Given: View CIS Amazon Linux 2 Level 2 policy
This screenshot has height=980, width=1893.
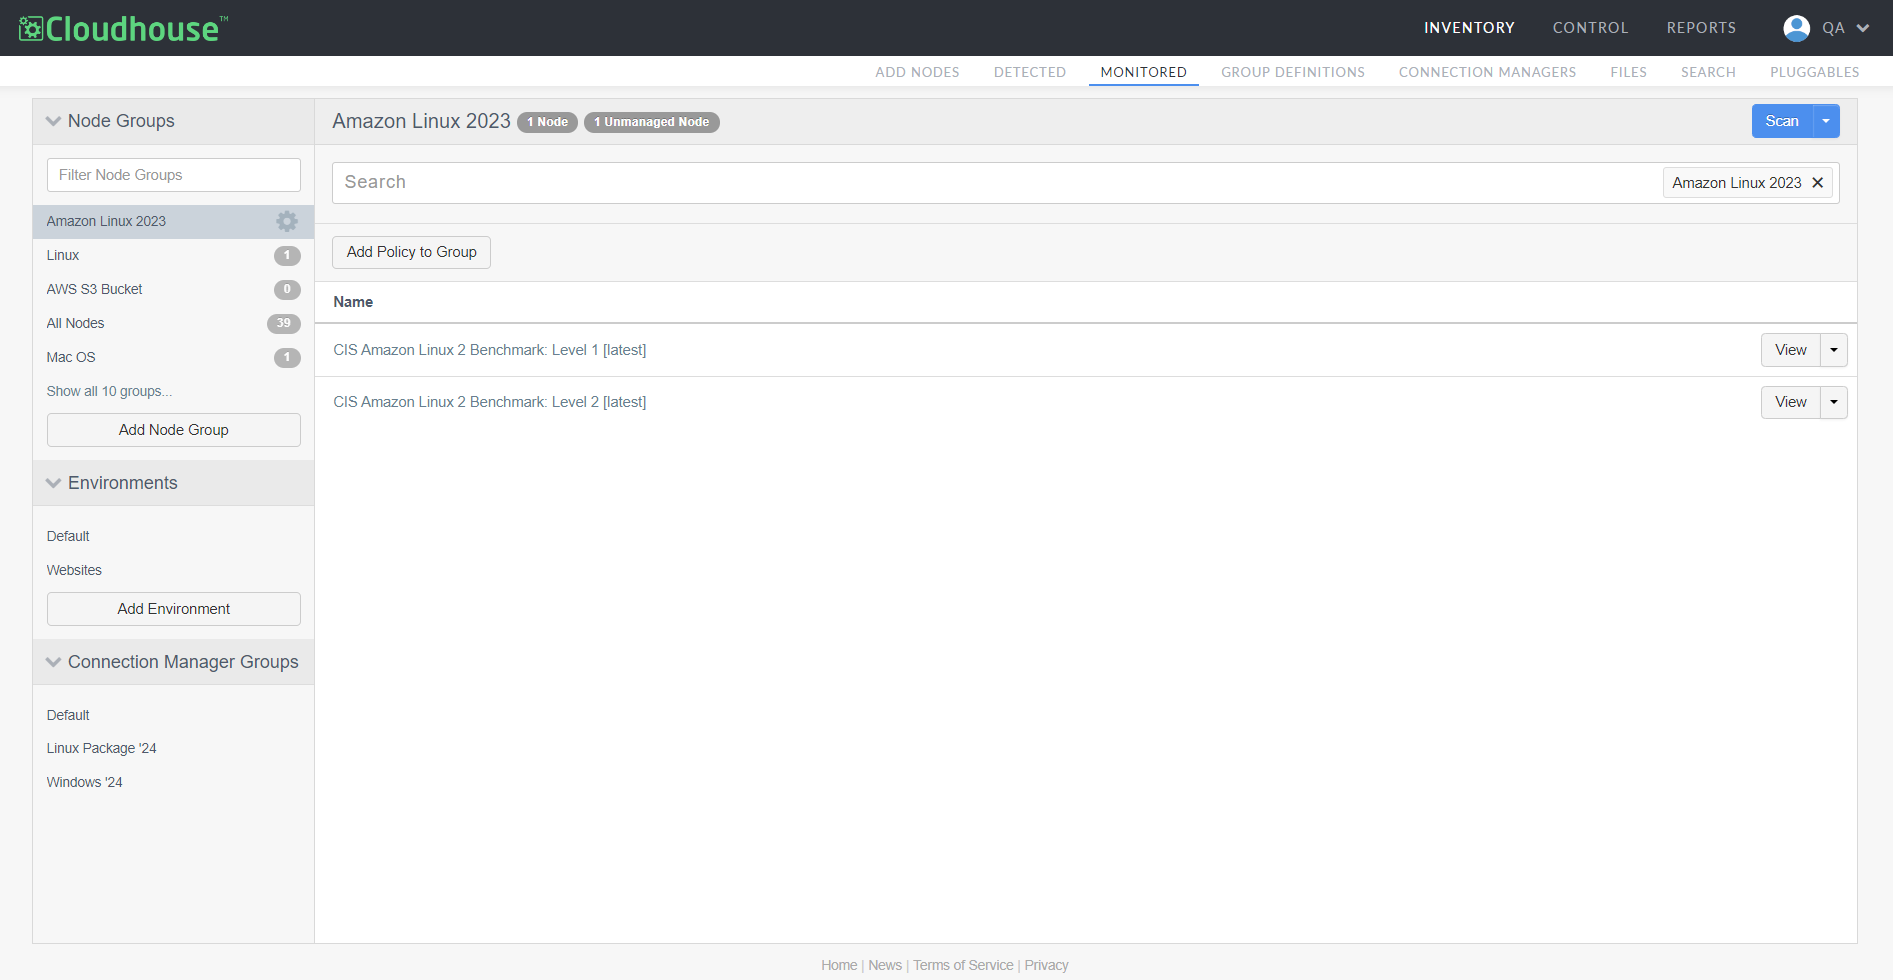Looking at the screenshot, I should coord(1791,402).
